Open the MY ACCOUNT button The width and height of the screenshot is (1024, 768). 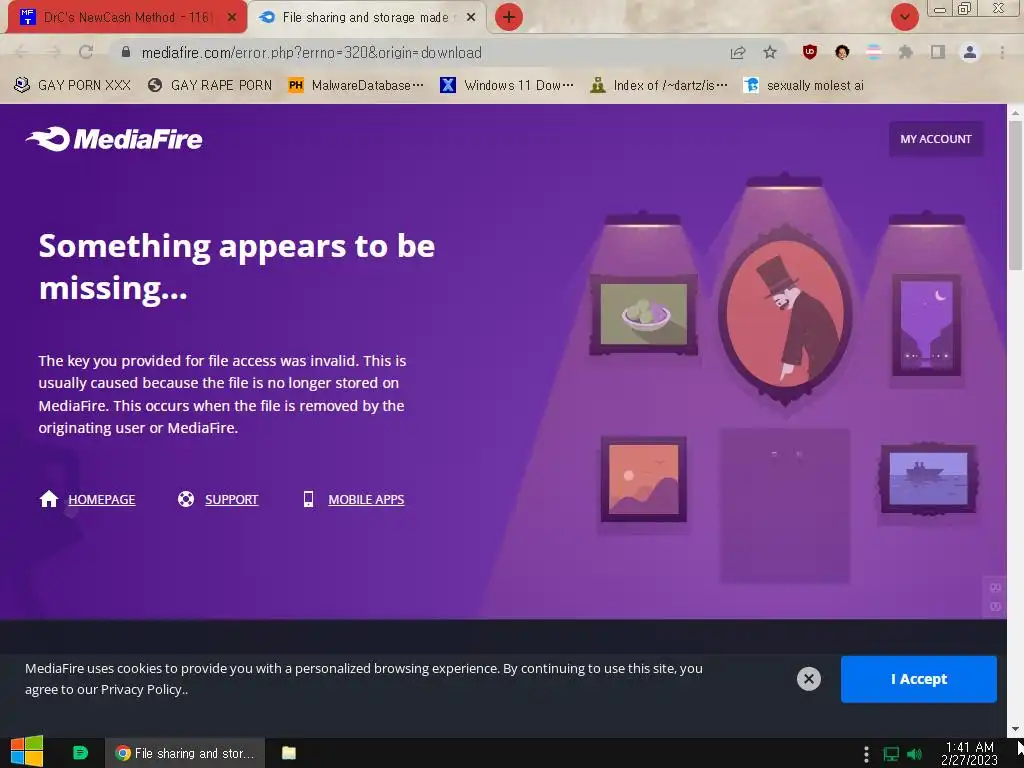pyautogui.click(x=935, y=139)
